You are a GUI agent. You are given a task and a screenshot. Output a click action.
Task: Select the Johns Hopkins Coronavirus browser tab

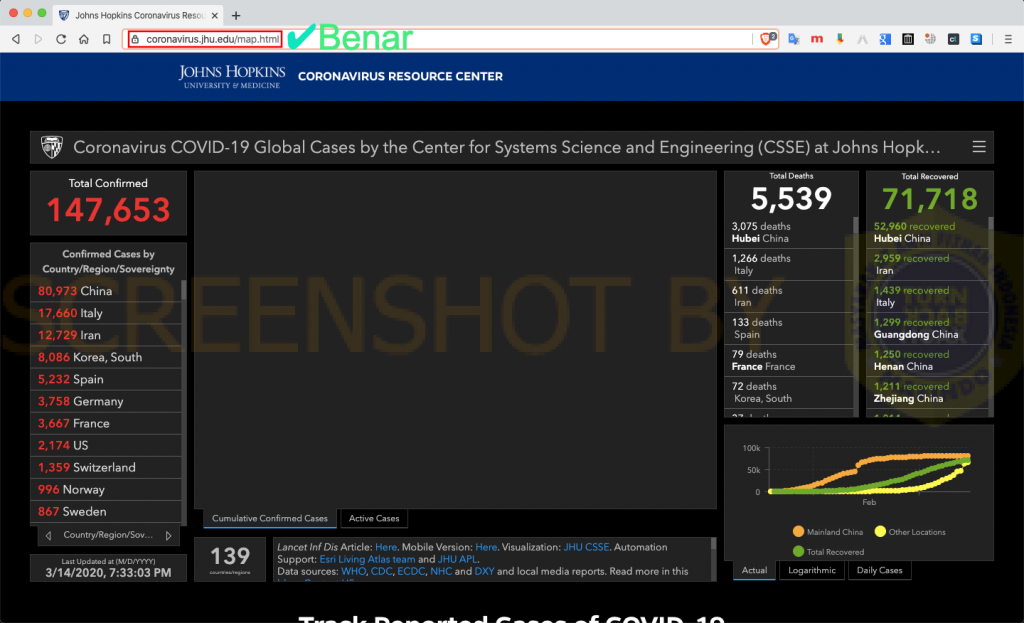(138, 15)
